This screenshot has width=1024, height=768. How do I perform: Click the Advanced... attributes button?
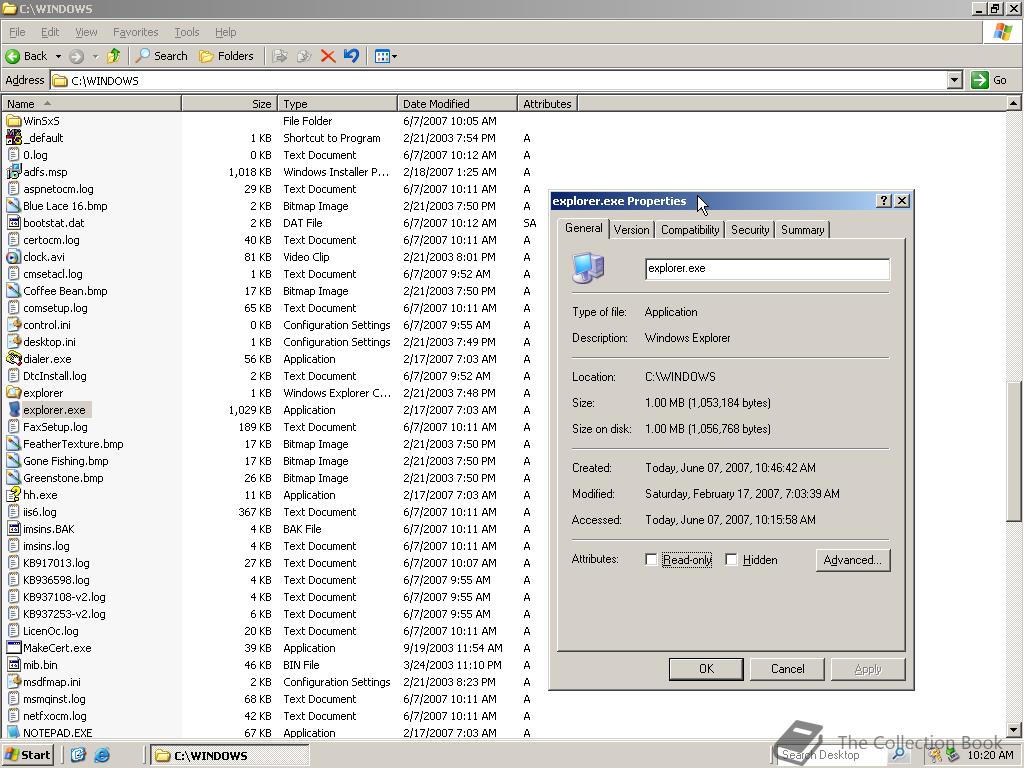[x=852, y=560]
